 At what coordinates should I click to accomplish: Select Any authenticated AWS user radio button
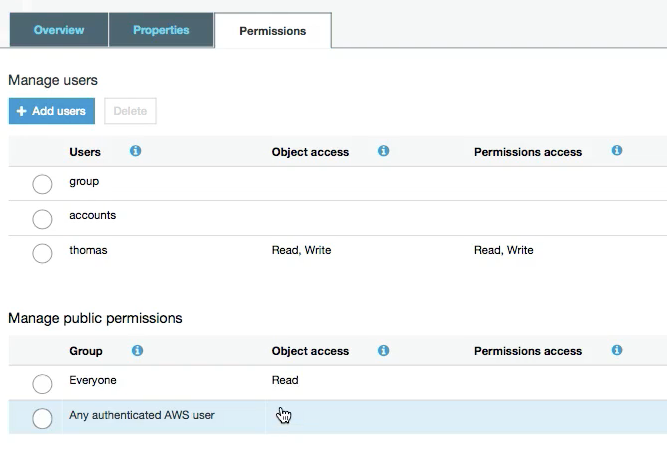click(x=42, y=418)
